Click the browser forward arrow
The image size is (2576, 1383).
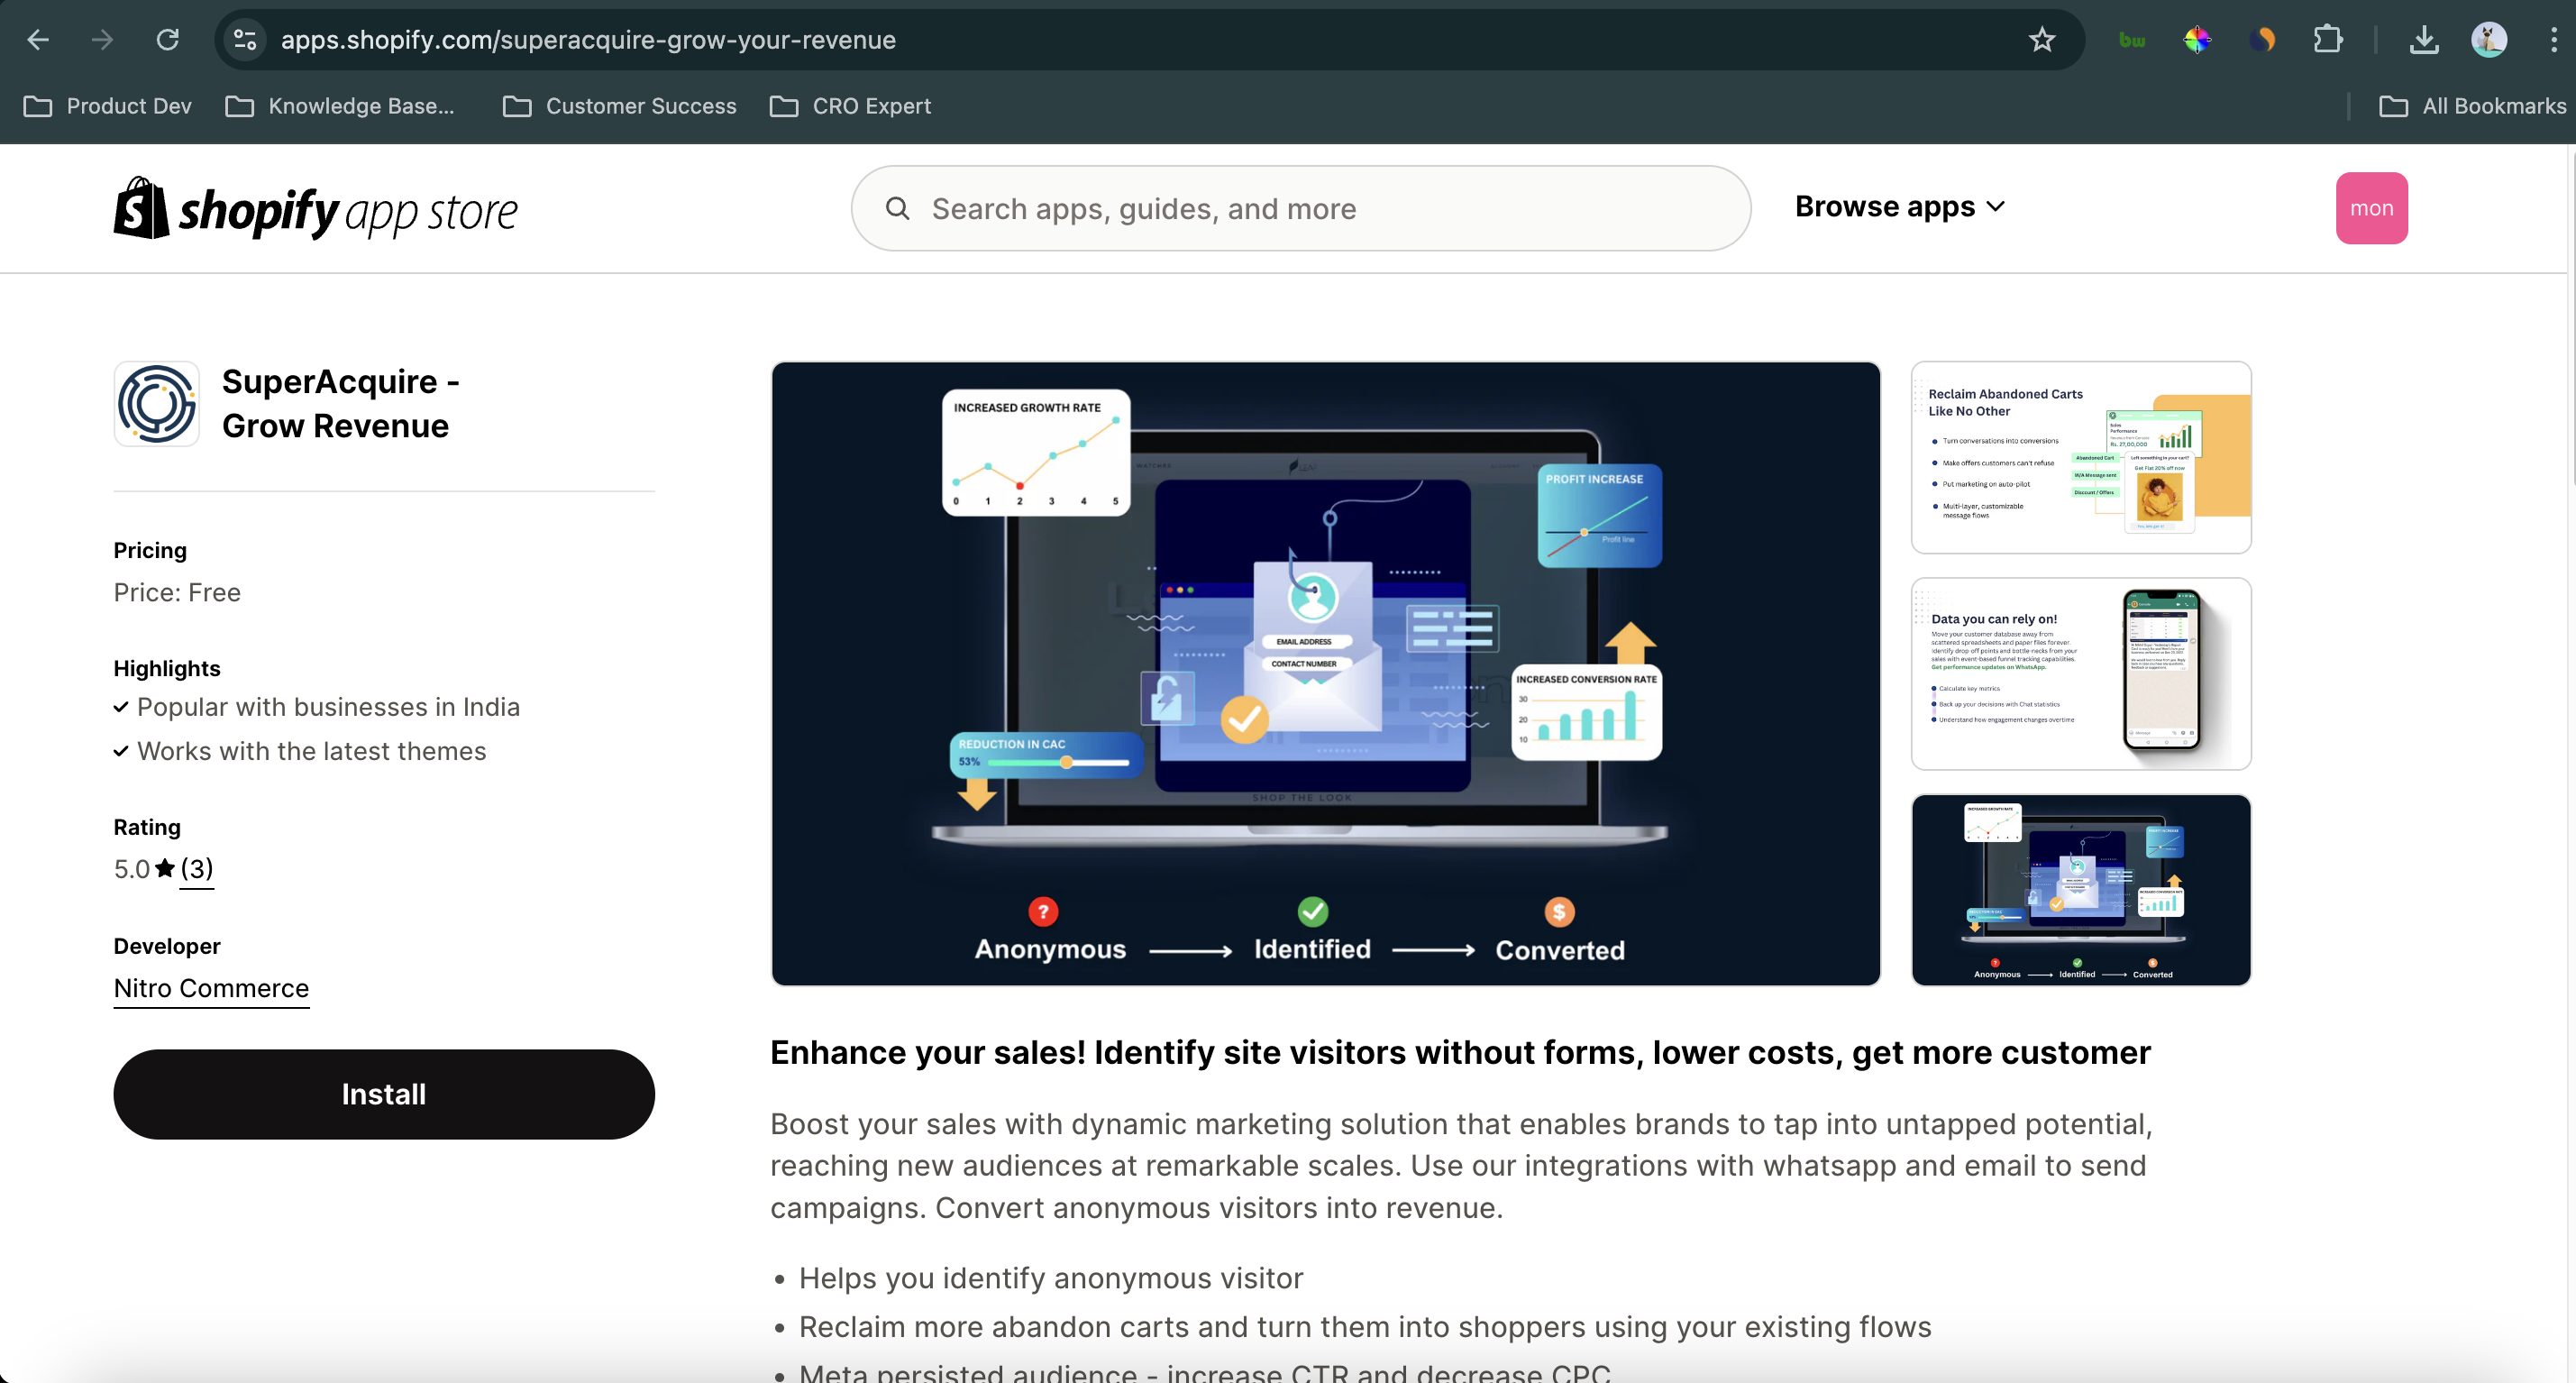pos(102,40)
